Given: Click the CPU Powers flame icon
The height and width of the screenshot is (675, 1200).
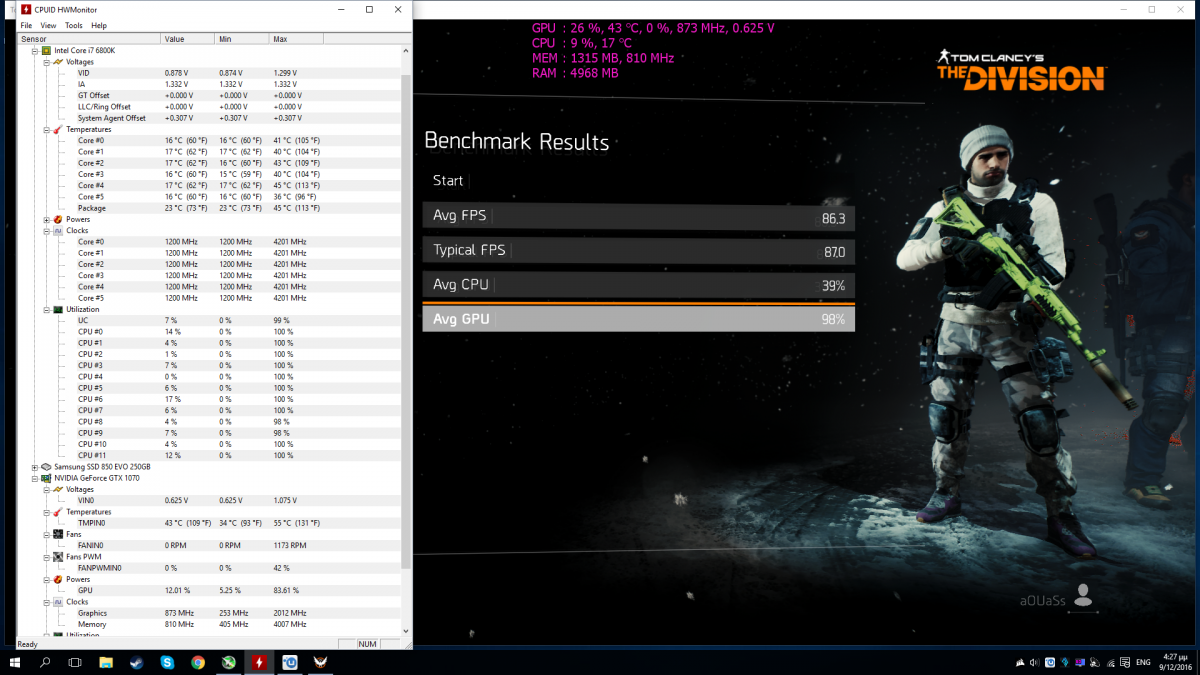Looking at the screenshot, I should (57, 219).
